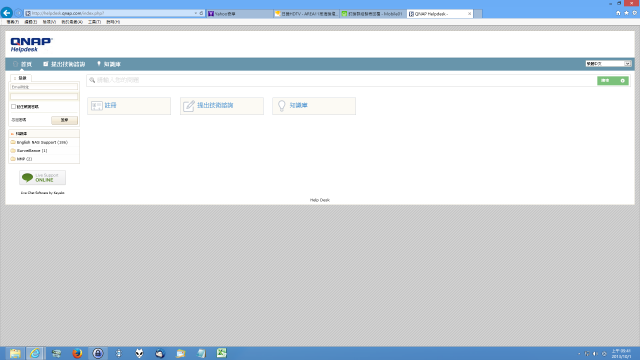Open the 檢視(V) menu
This screenshot has width=640, height=360.
tap(49, 22)
